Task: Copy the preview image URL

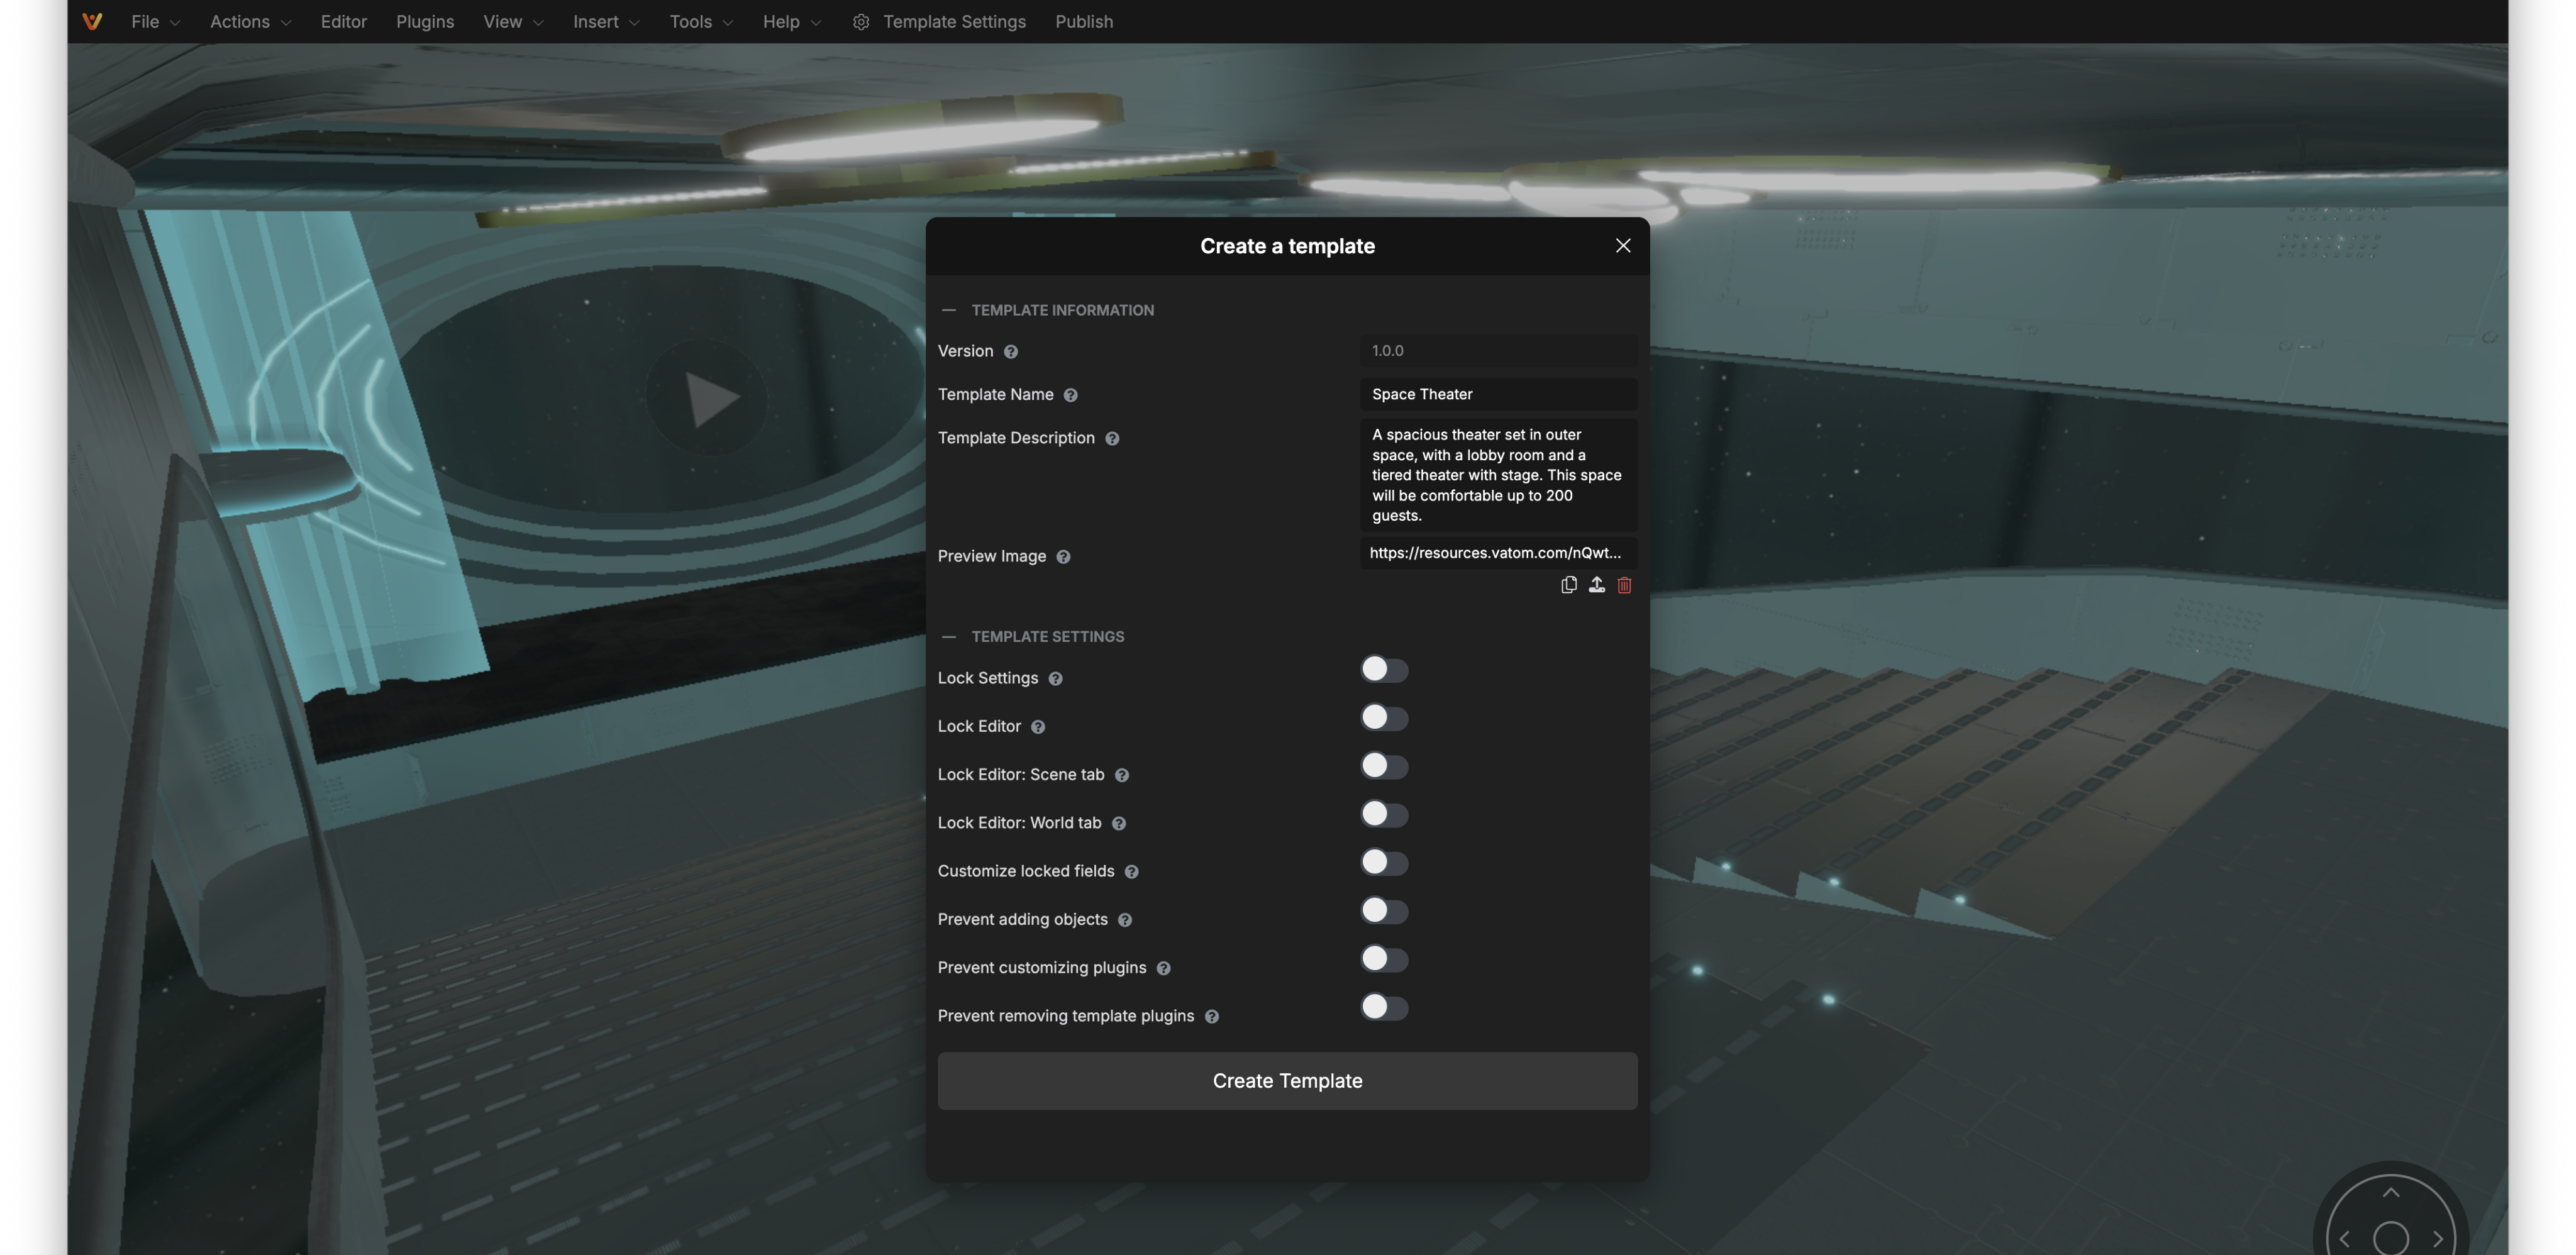Action: [x=1569, y=585]
